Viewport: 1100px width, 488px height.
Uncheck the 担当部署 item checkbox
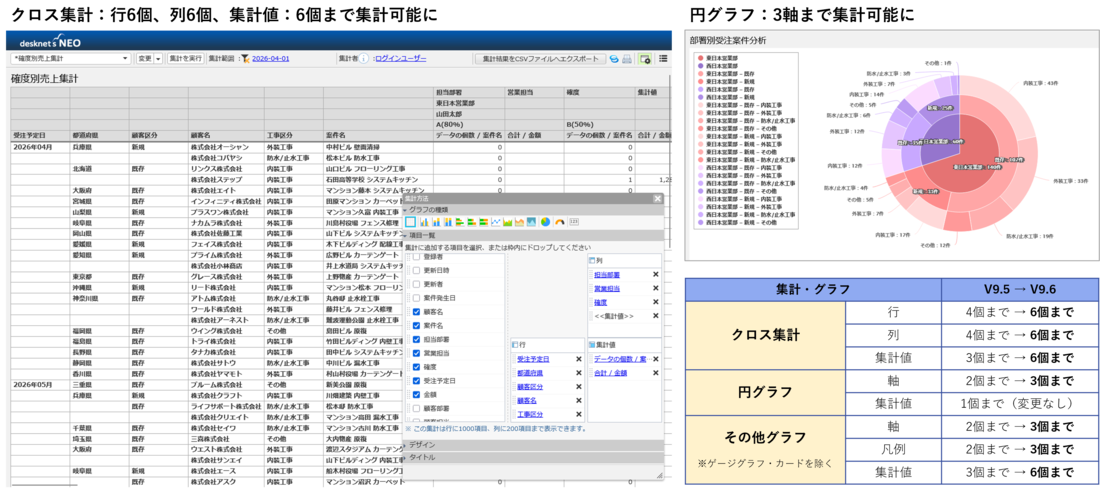[416, 340]
